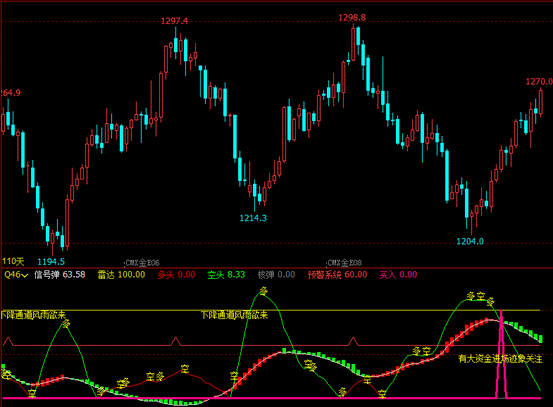
Task: Select the CMX金E06 contract marker
Action: click(x=142, y=263)
